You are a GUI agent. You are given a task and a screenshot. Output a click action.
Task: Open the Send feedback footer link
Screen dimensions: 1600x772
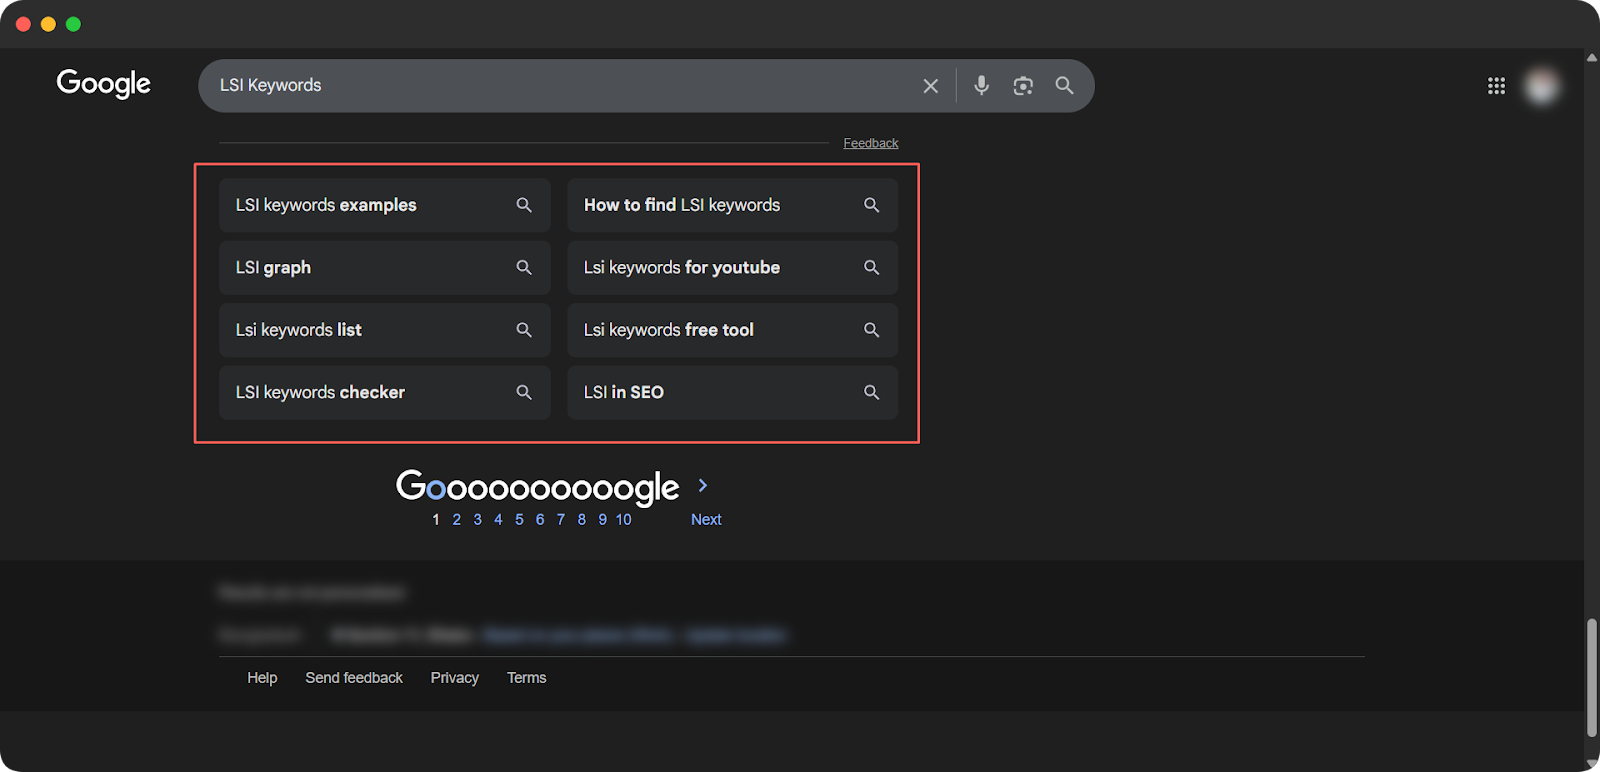tap(354, 678)
